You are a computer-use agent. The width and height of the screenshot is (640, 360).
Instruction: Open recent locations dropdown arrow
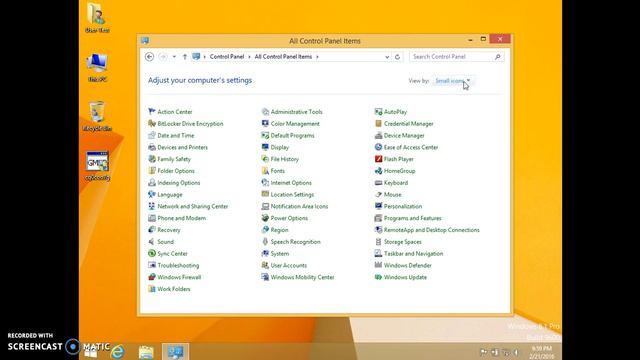174,57
